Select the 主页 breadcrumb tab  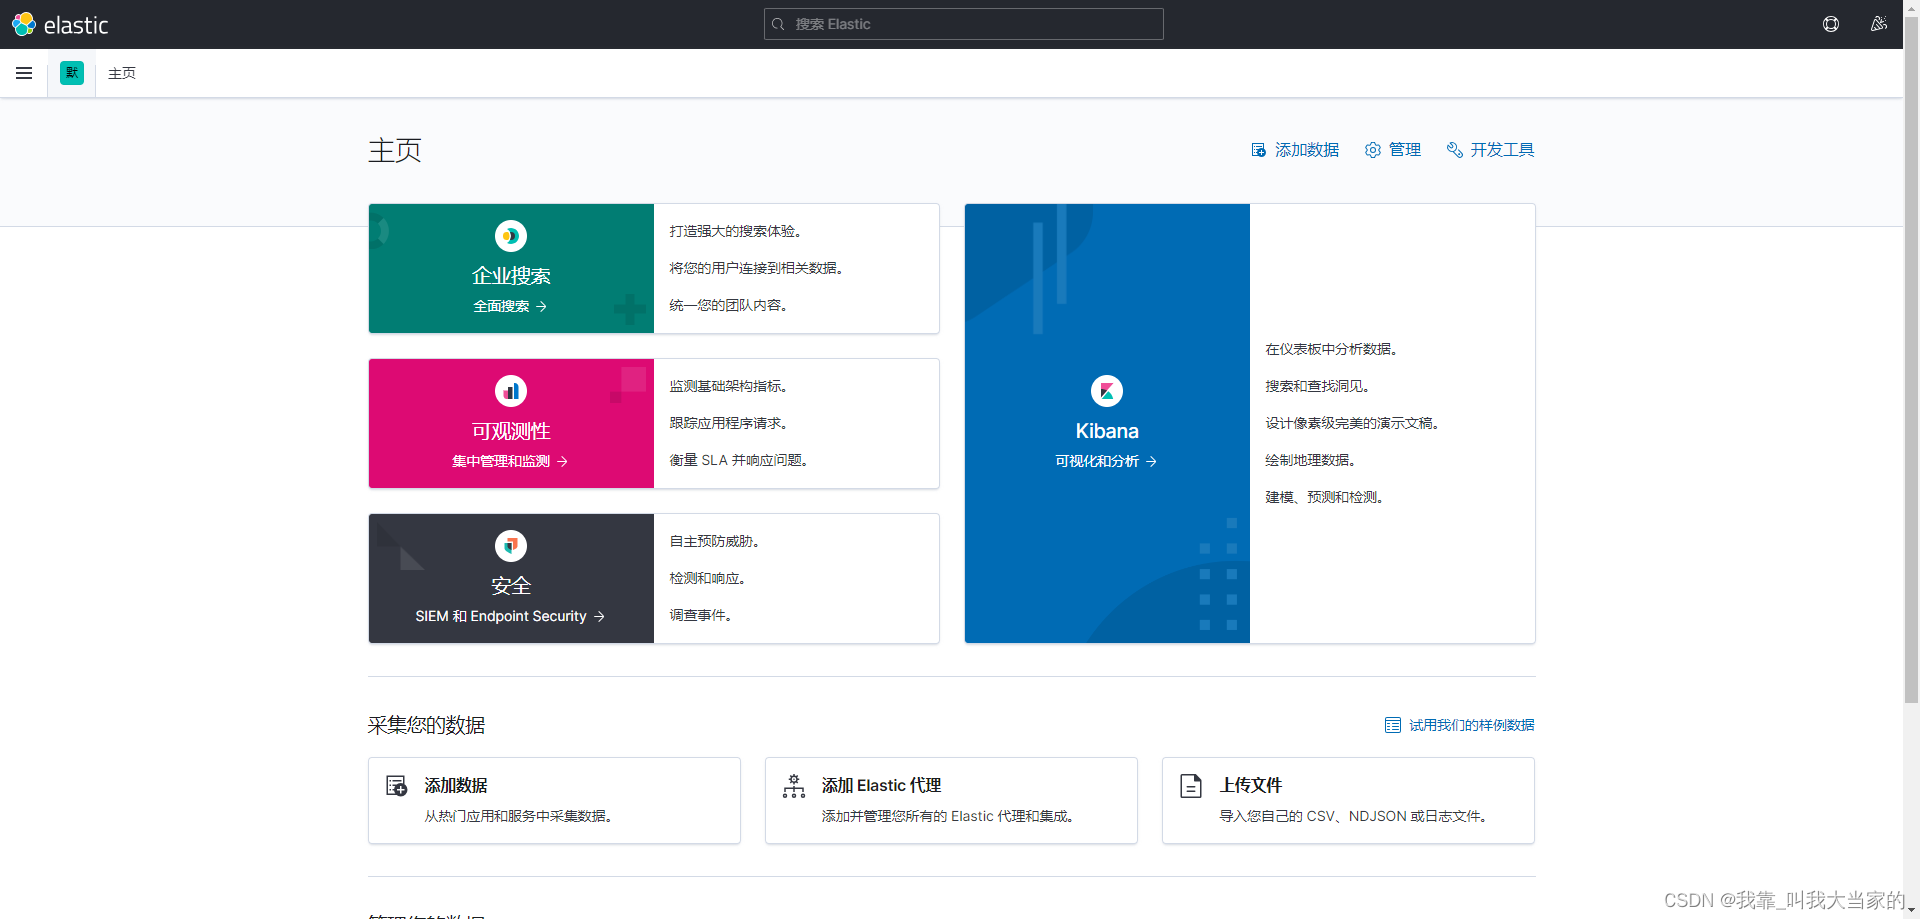[121, 73]
